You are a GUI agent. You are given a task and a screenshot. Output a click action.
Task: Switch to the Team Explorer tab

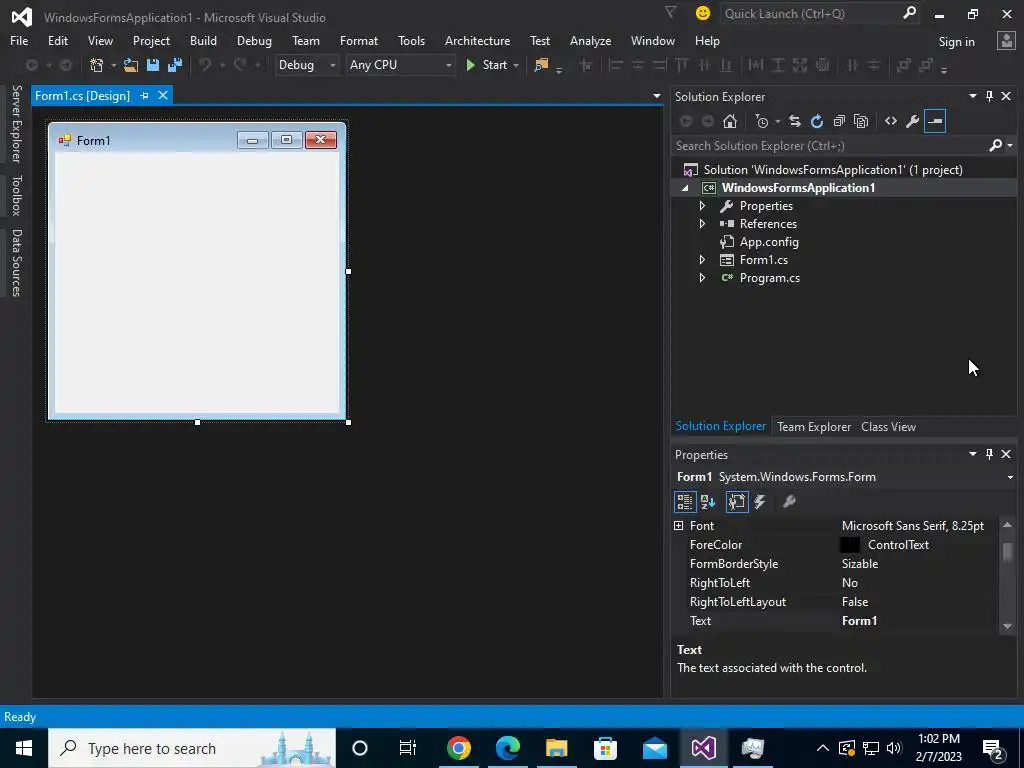[814, 426]
